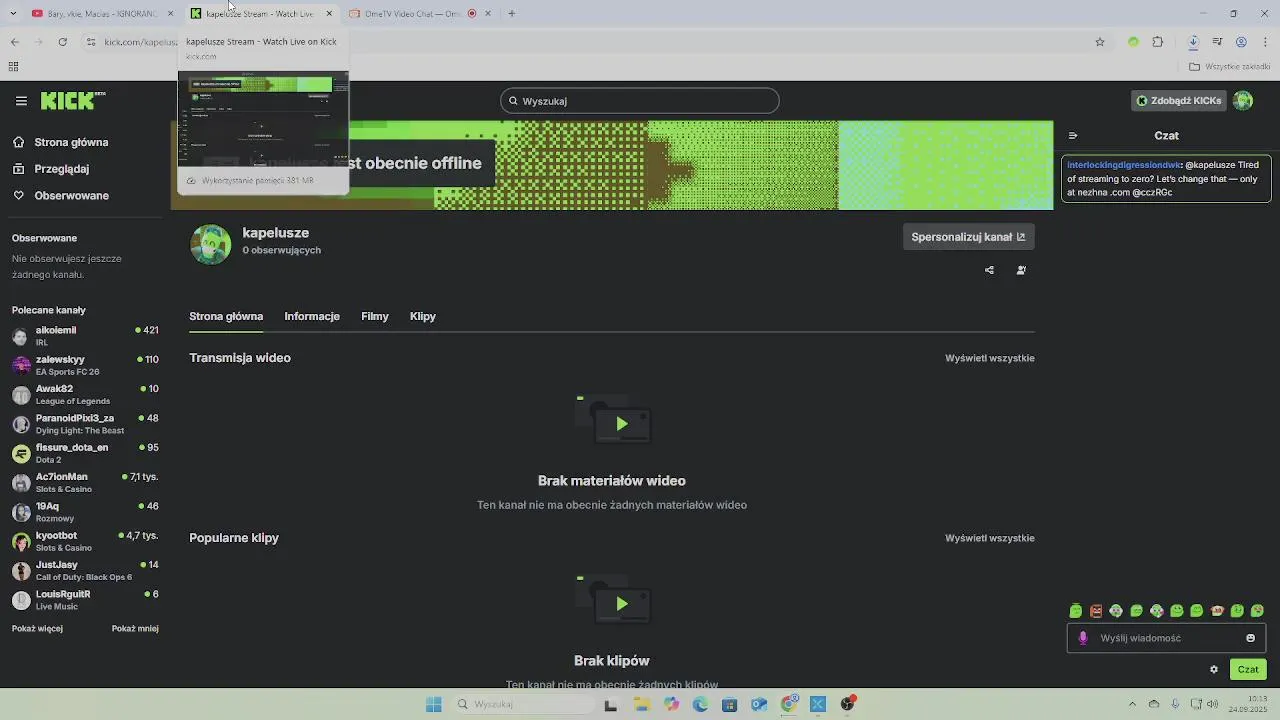
Task: Bookmark this page with star icon
Action: coord(1100,42)
